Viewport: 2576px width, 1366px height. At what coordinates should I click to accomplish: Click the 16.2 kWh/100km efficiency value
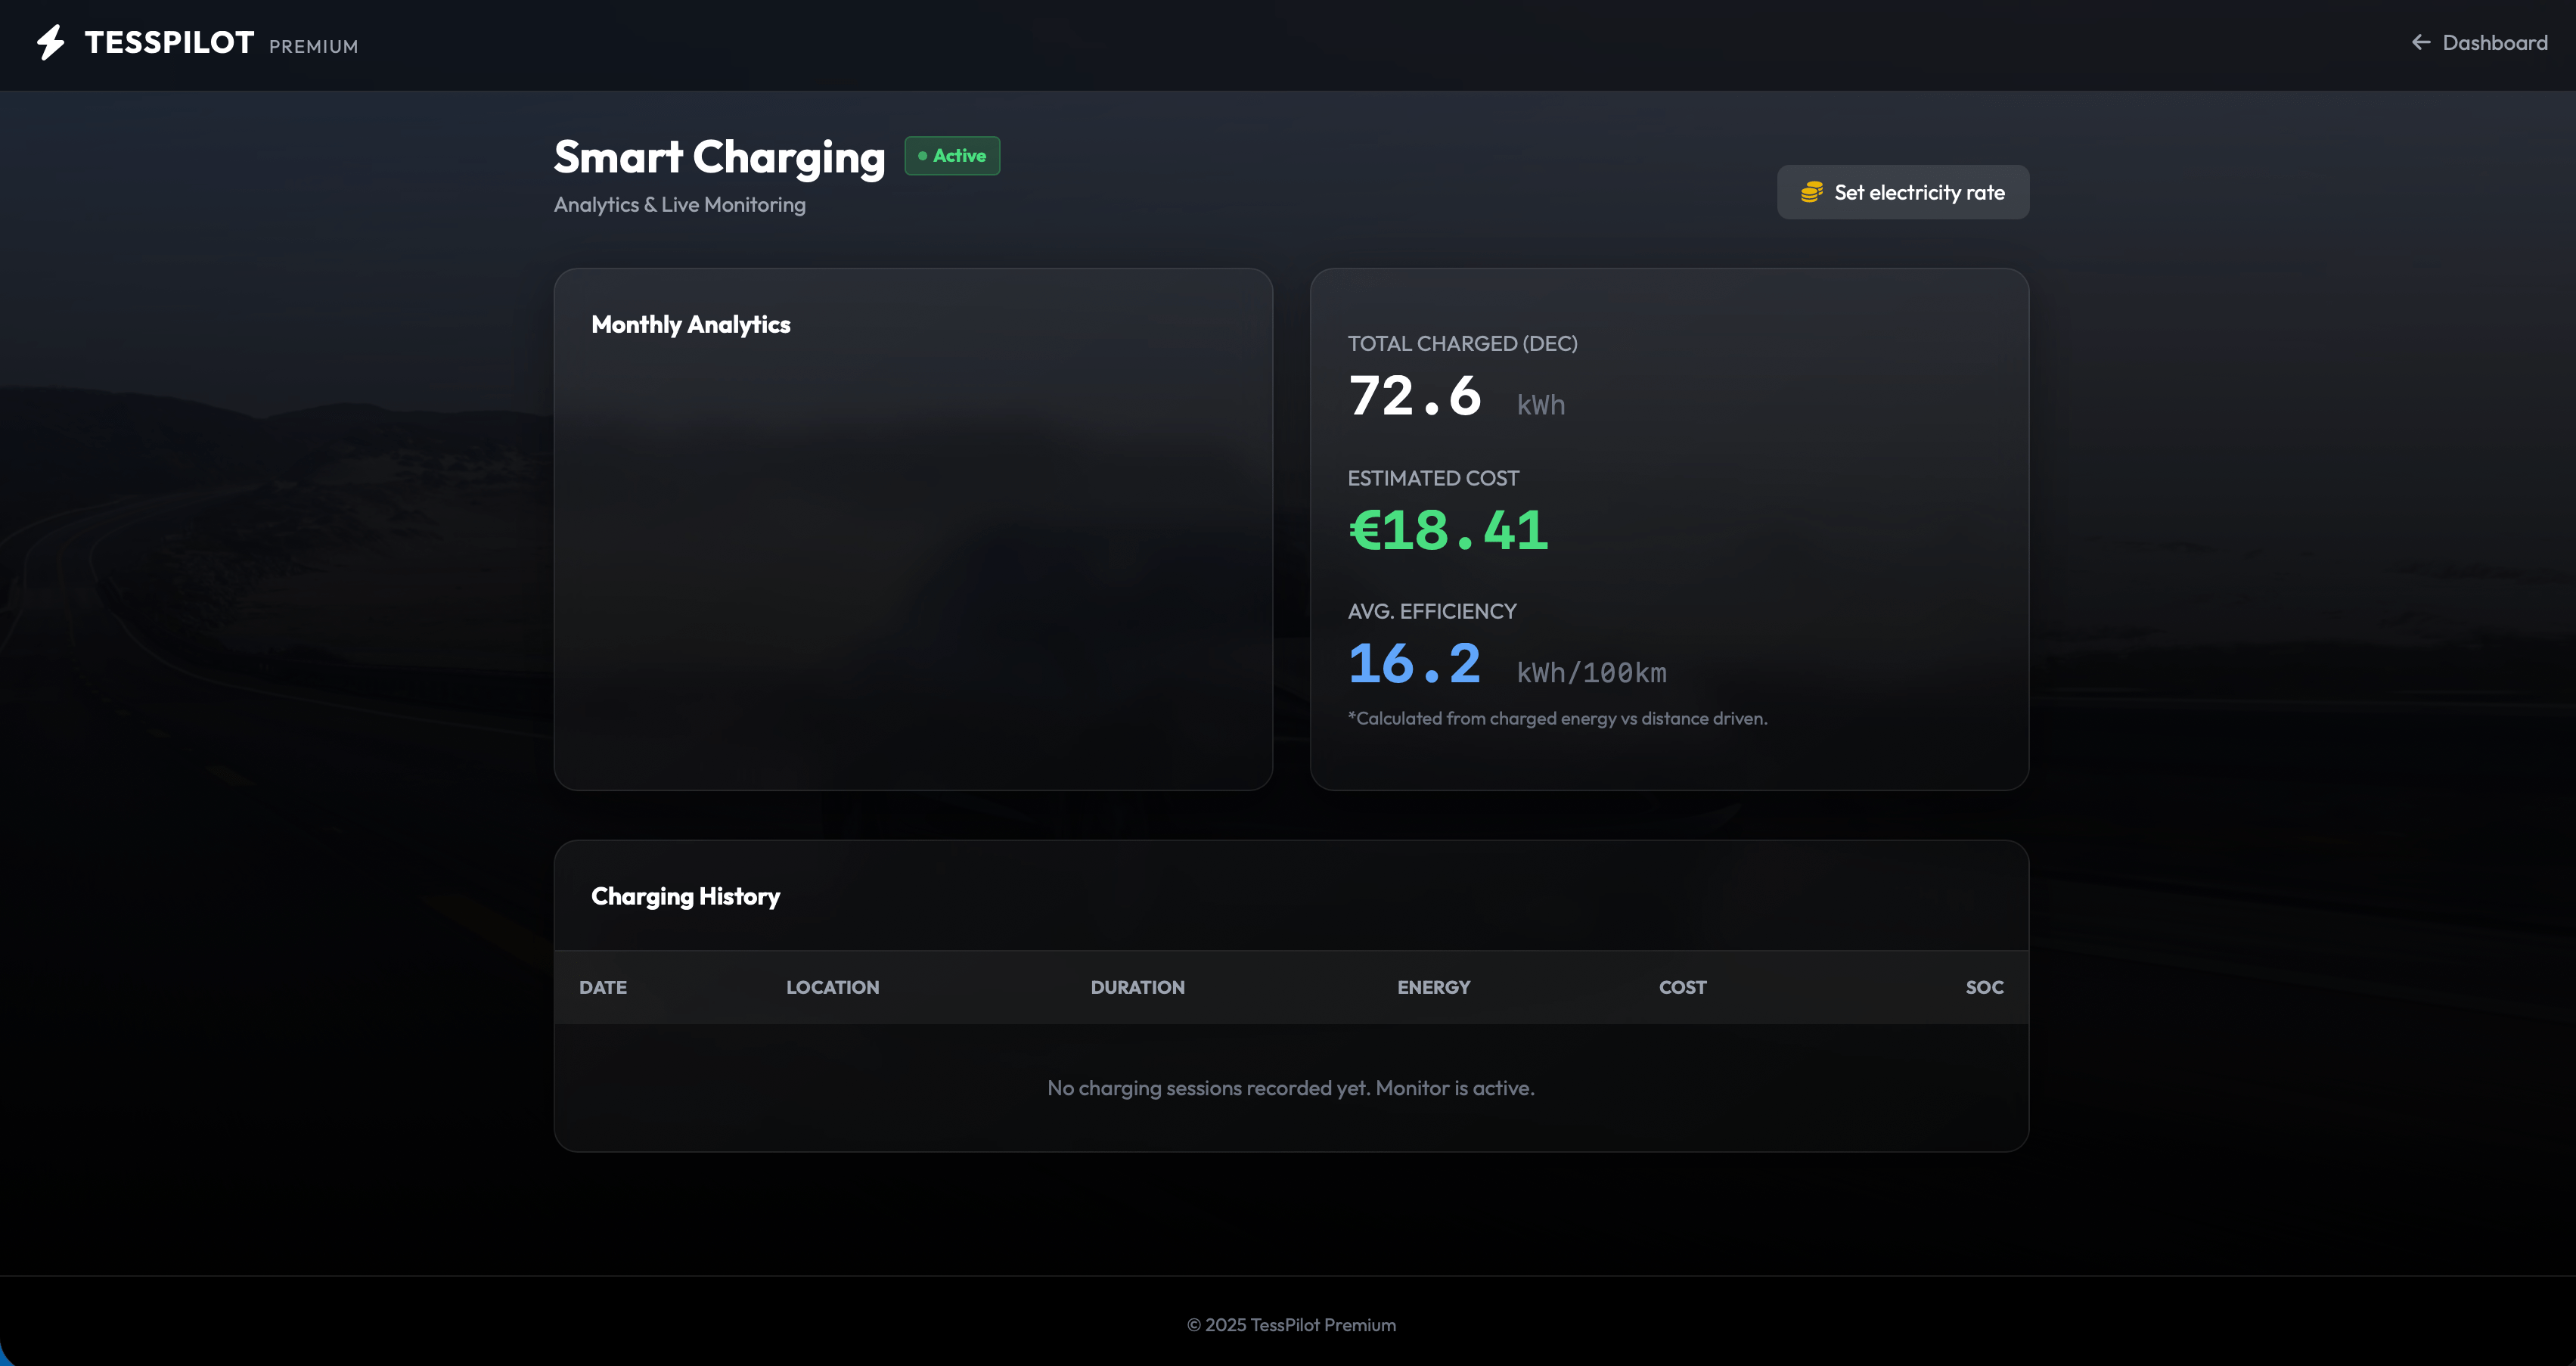pyautogui.click(x=1414, y=663)
